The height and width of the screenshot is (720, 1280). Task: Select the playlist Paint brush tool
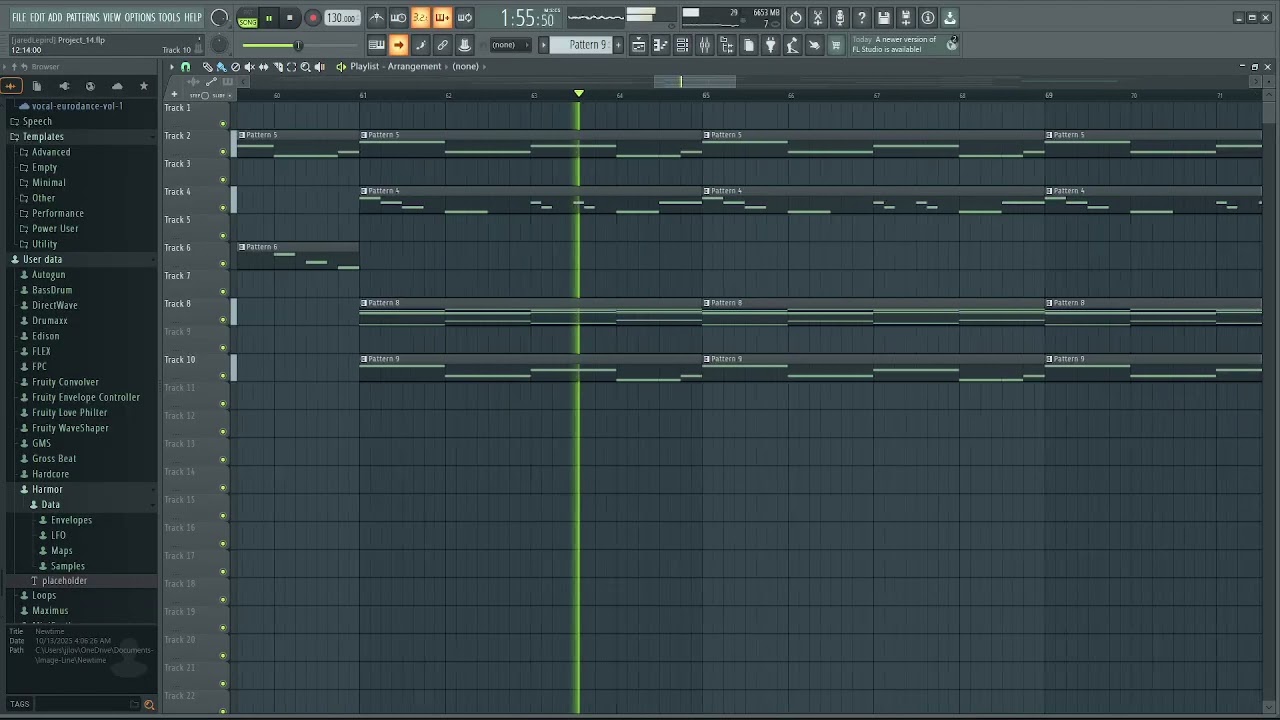(x=221, y=66)
